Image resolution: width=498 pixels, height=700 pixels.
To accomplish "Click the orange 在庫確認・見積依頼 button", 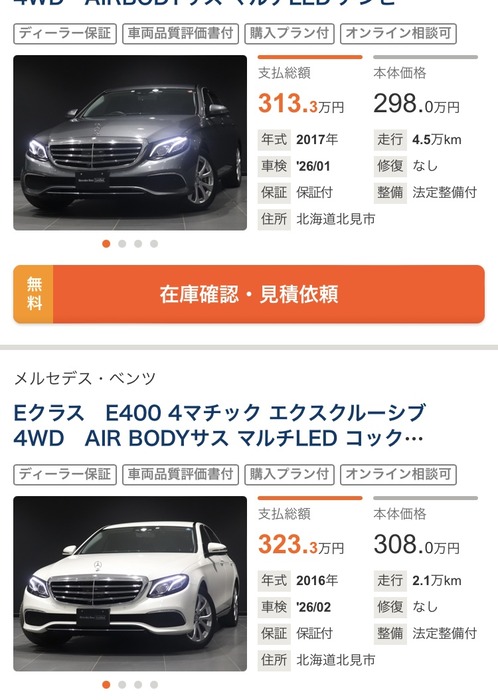I will 249,294.
